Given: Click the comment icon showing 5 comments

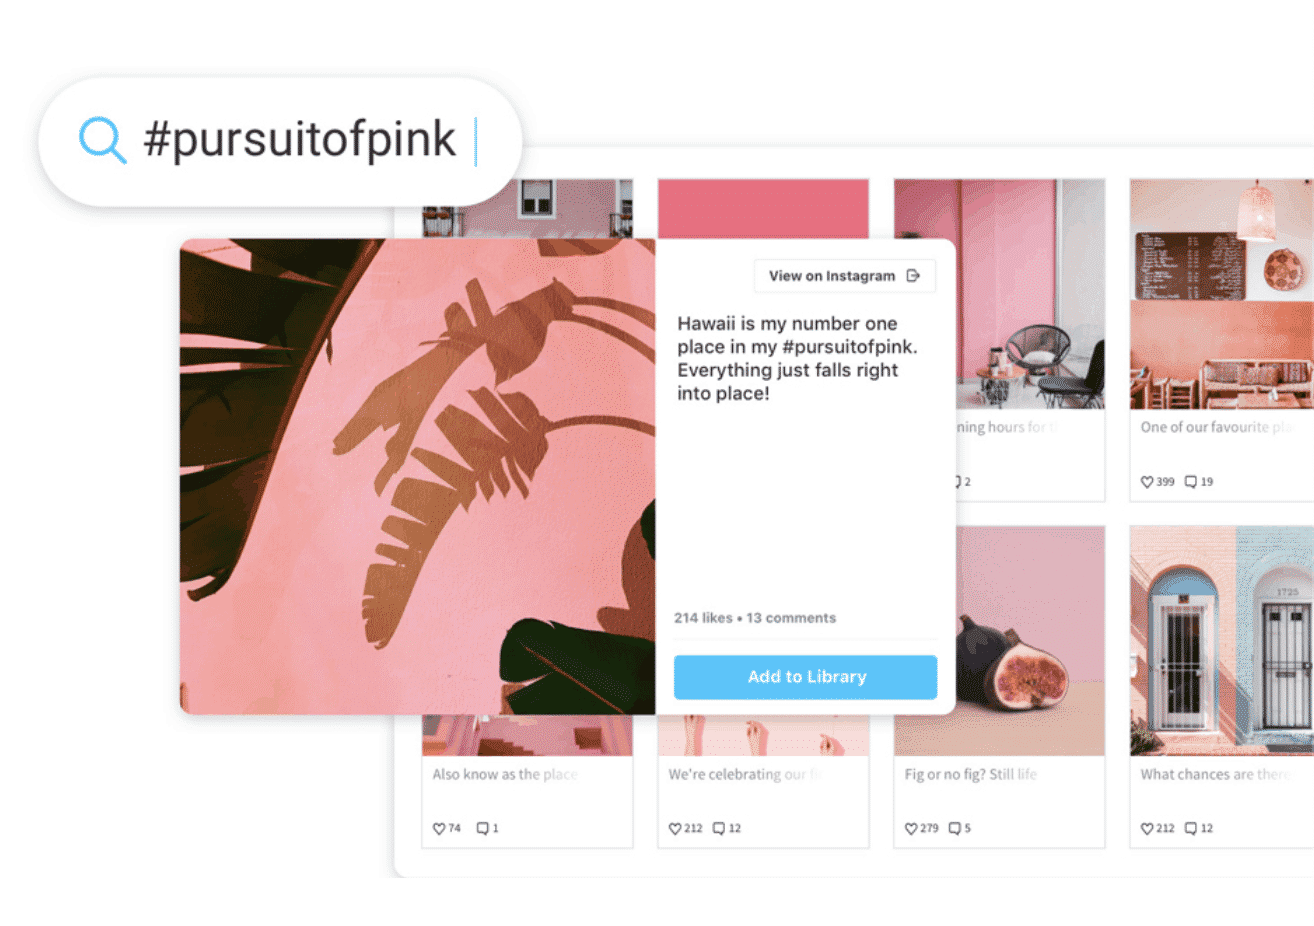Looking at the screenshot, I should pyautogui.click(x=955, y=829).
